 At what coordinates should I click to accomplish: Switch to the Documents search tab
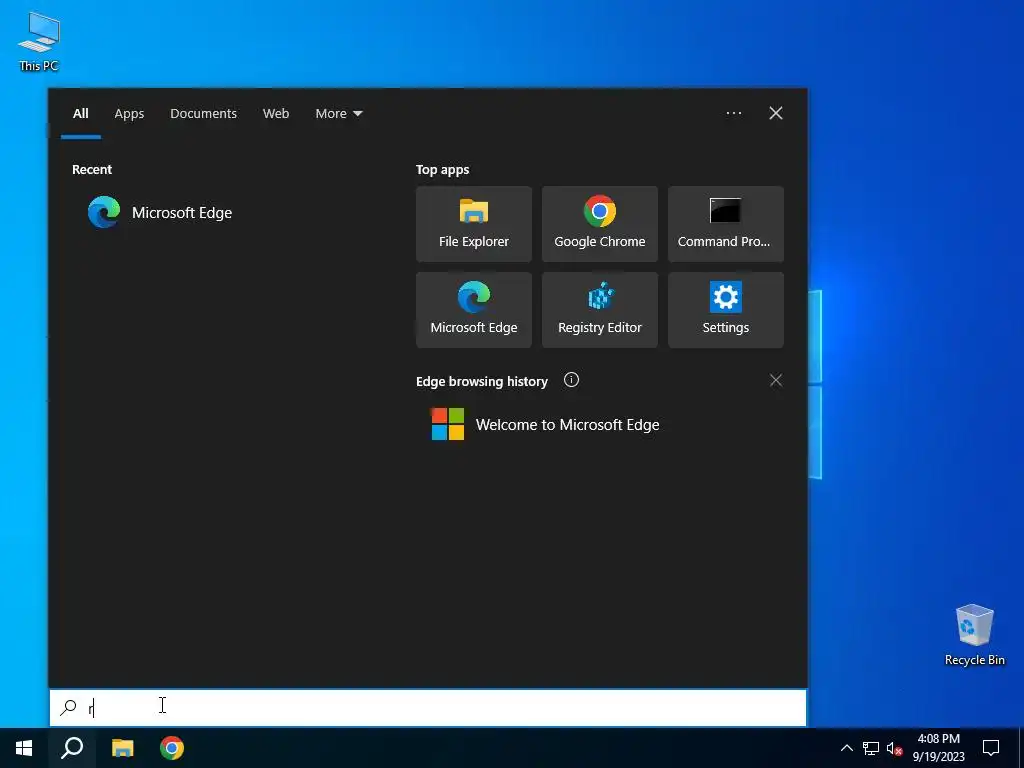[x=203, y=114]
